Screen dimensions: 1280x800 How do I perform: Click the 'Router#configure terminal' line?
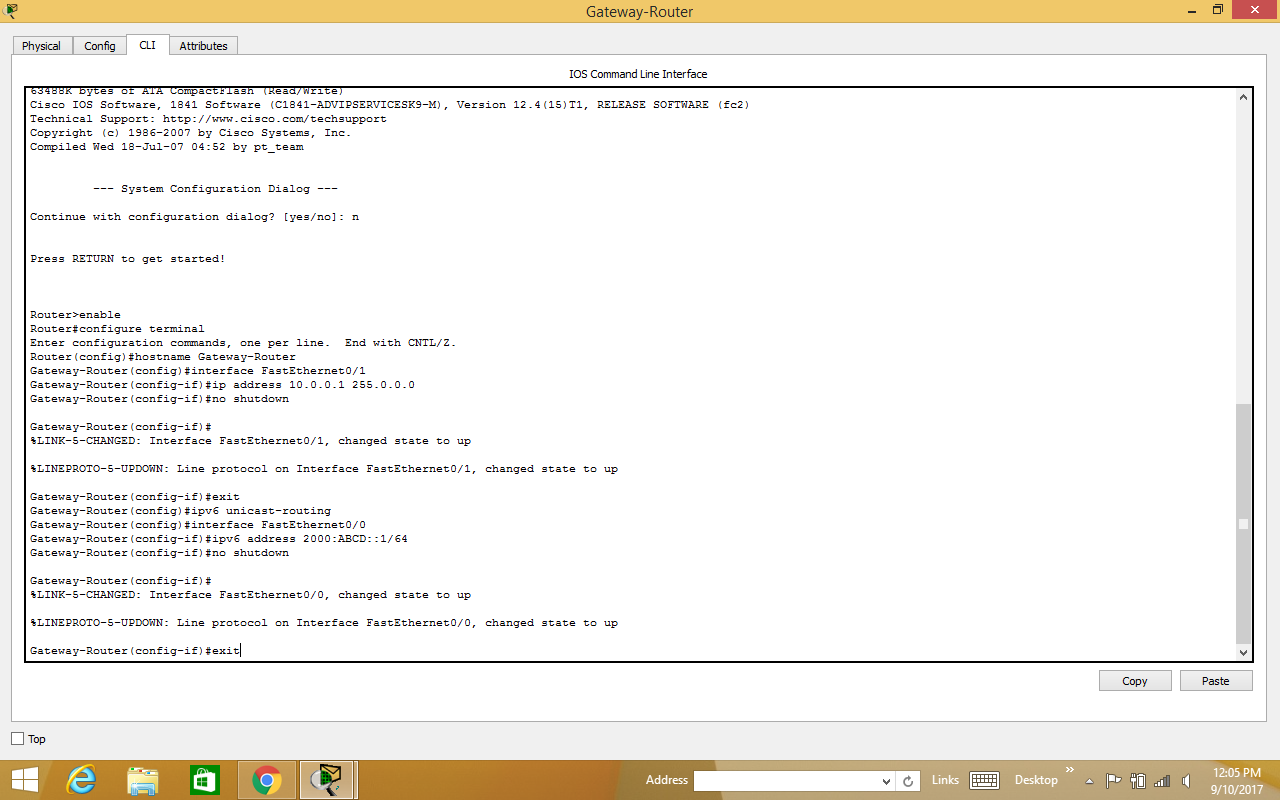[117, 329]
